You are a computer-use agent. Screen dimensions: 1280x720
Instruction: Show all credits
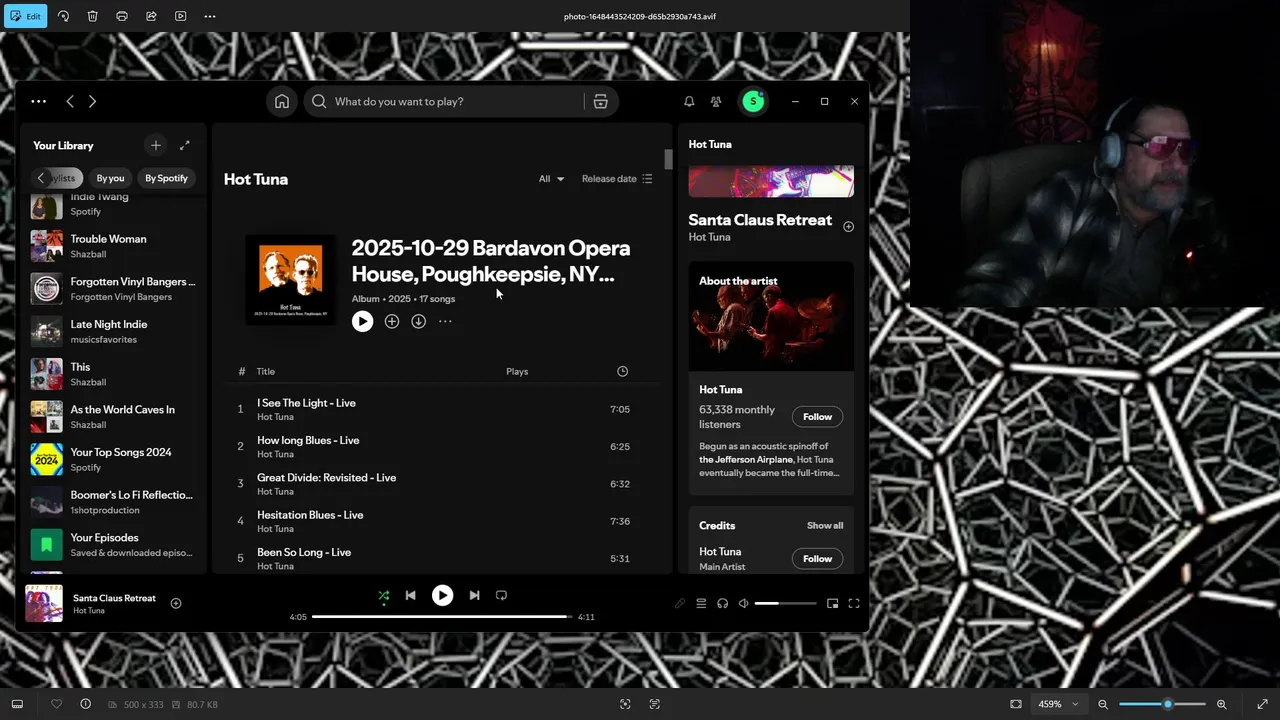click(x=825, y=525)
